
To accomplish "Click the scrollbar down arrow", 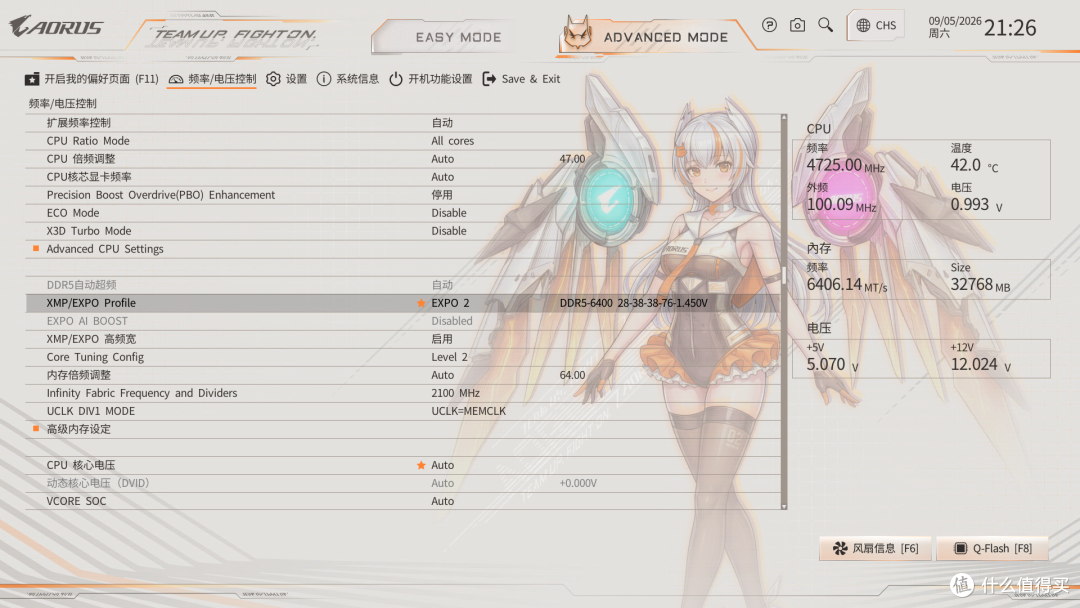I will pos(784,506).
